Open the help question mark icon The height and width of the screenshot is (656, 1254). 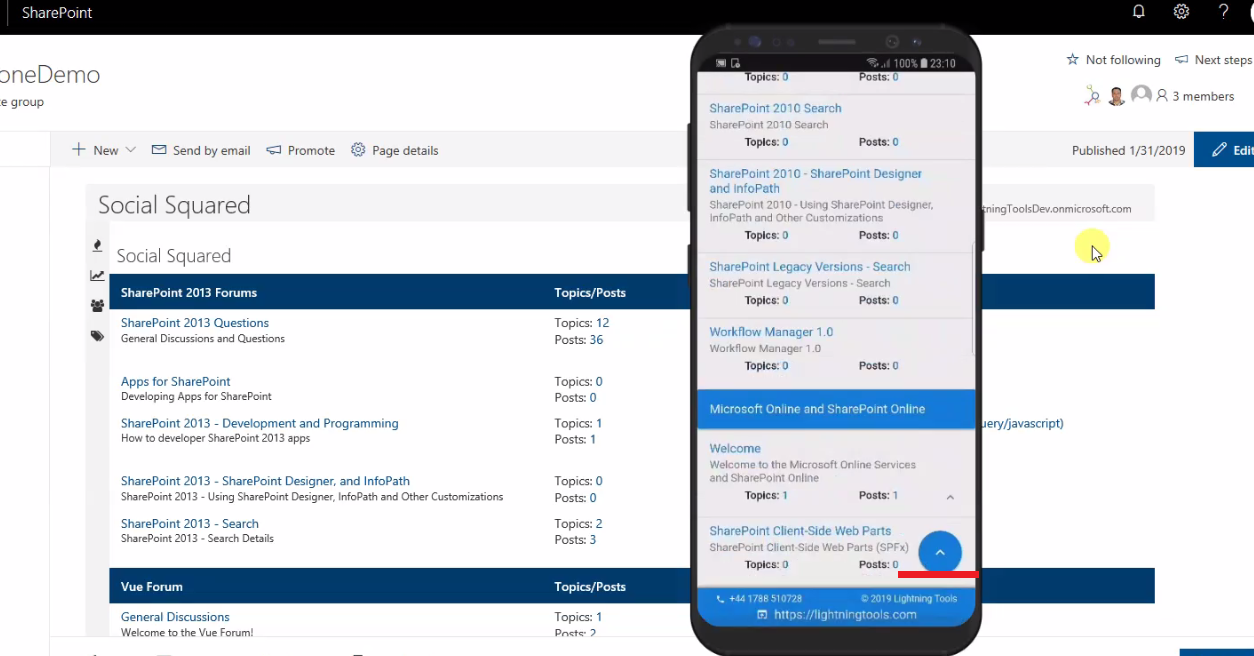1223,12
